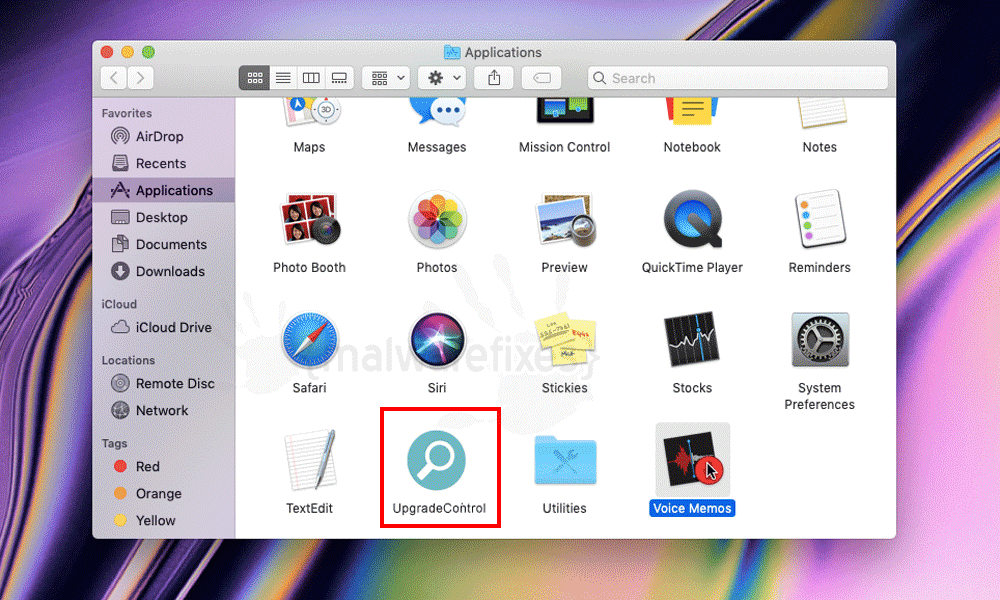Viewport: 1000px width, 600px height.
Task: Select the Safari compass icon
Action: click(310, 340)
